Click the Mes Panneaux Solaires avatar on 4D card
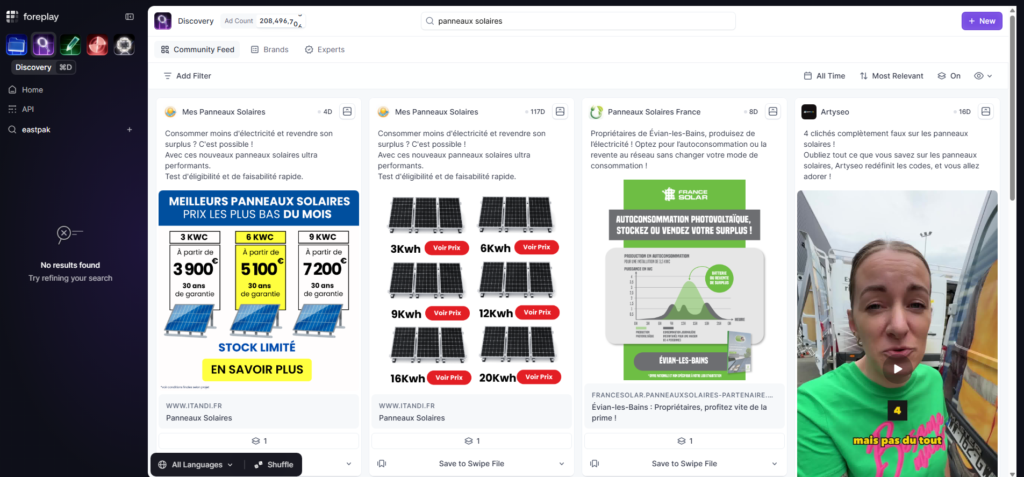1024x477 pixels. 170,112
